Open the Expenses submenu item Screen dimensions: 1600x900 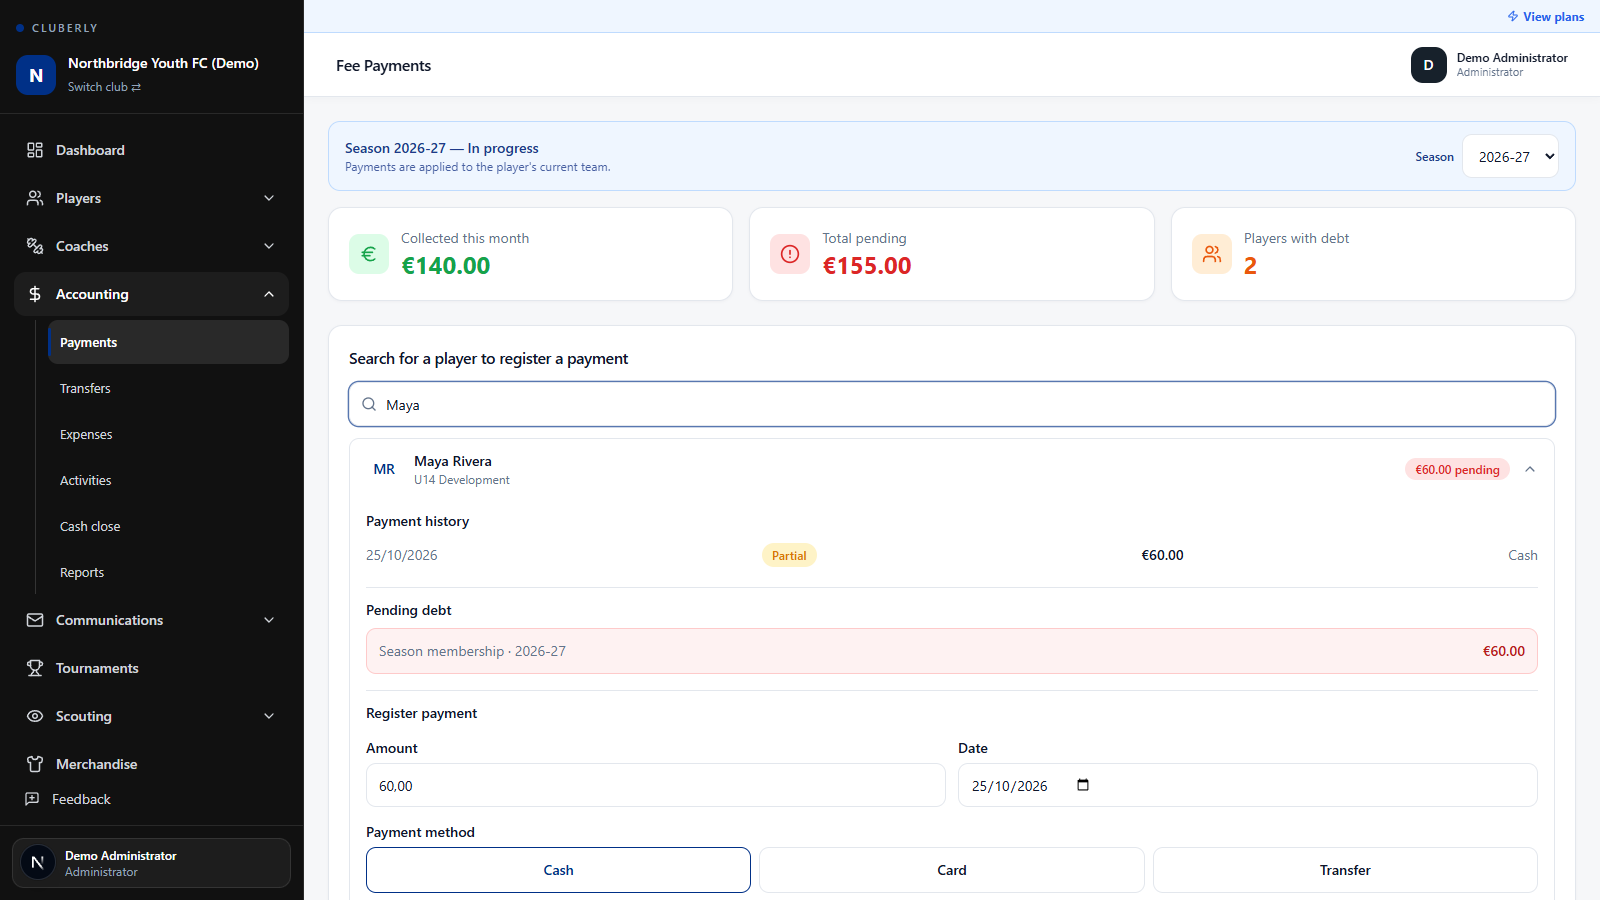168,434
